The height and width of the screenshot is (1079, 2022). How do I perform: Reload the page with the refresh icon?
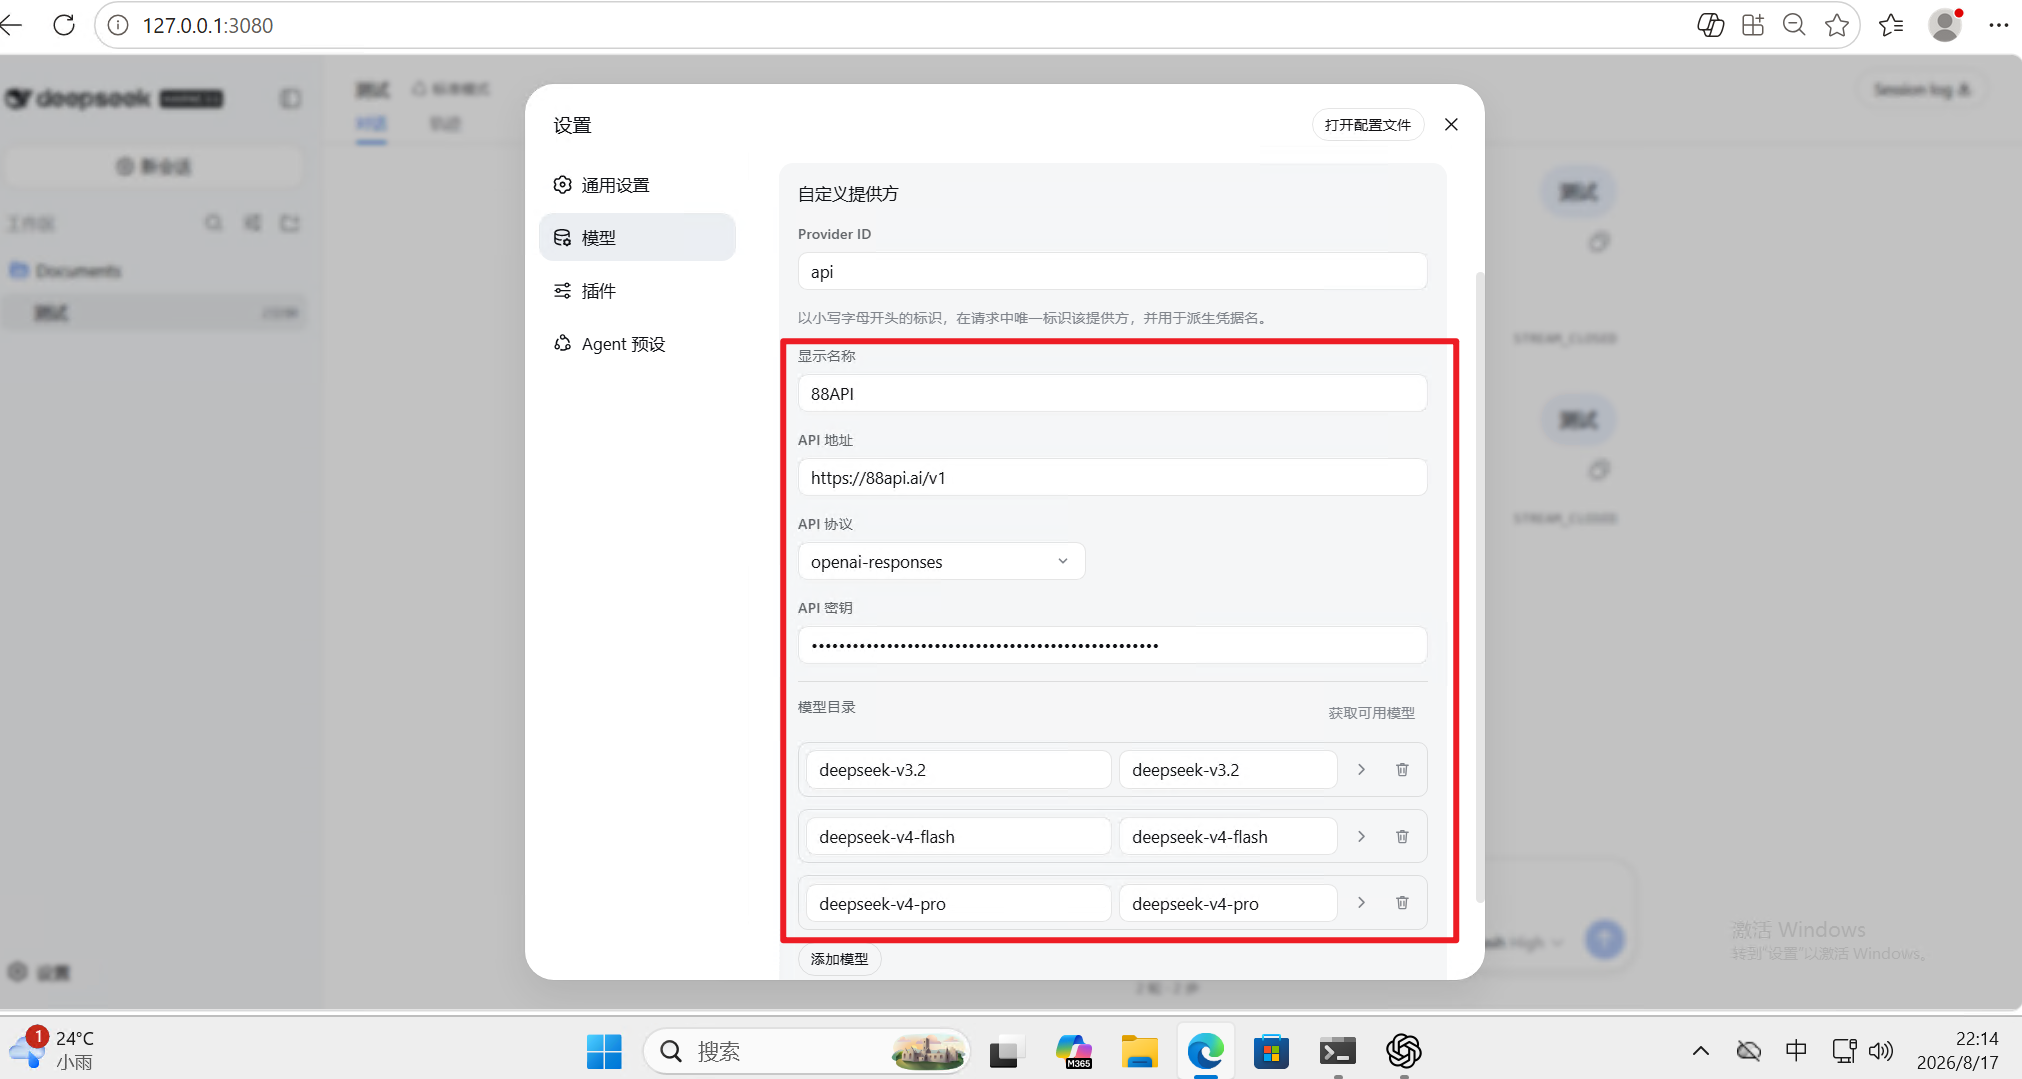[x=64, y=25]
